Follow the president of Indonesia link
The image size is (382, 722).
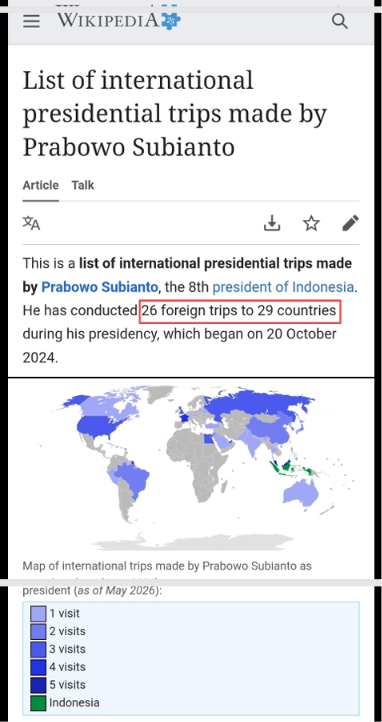click(x=283, y=287)
